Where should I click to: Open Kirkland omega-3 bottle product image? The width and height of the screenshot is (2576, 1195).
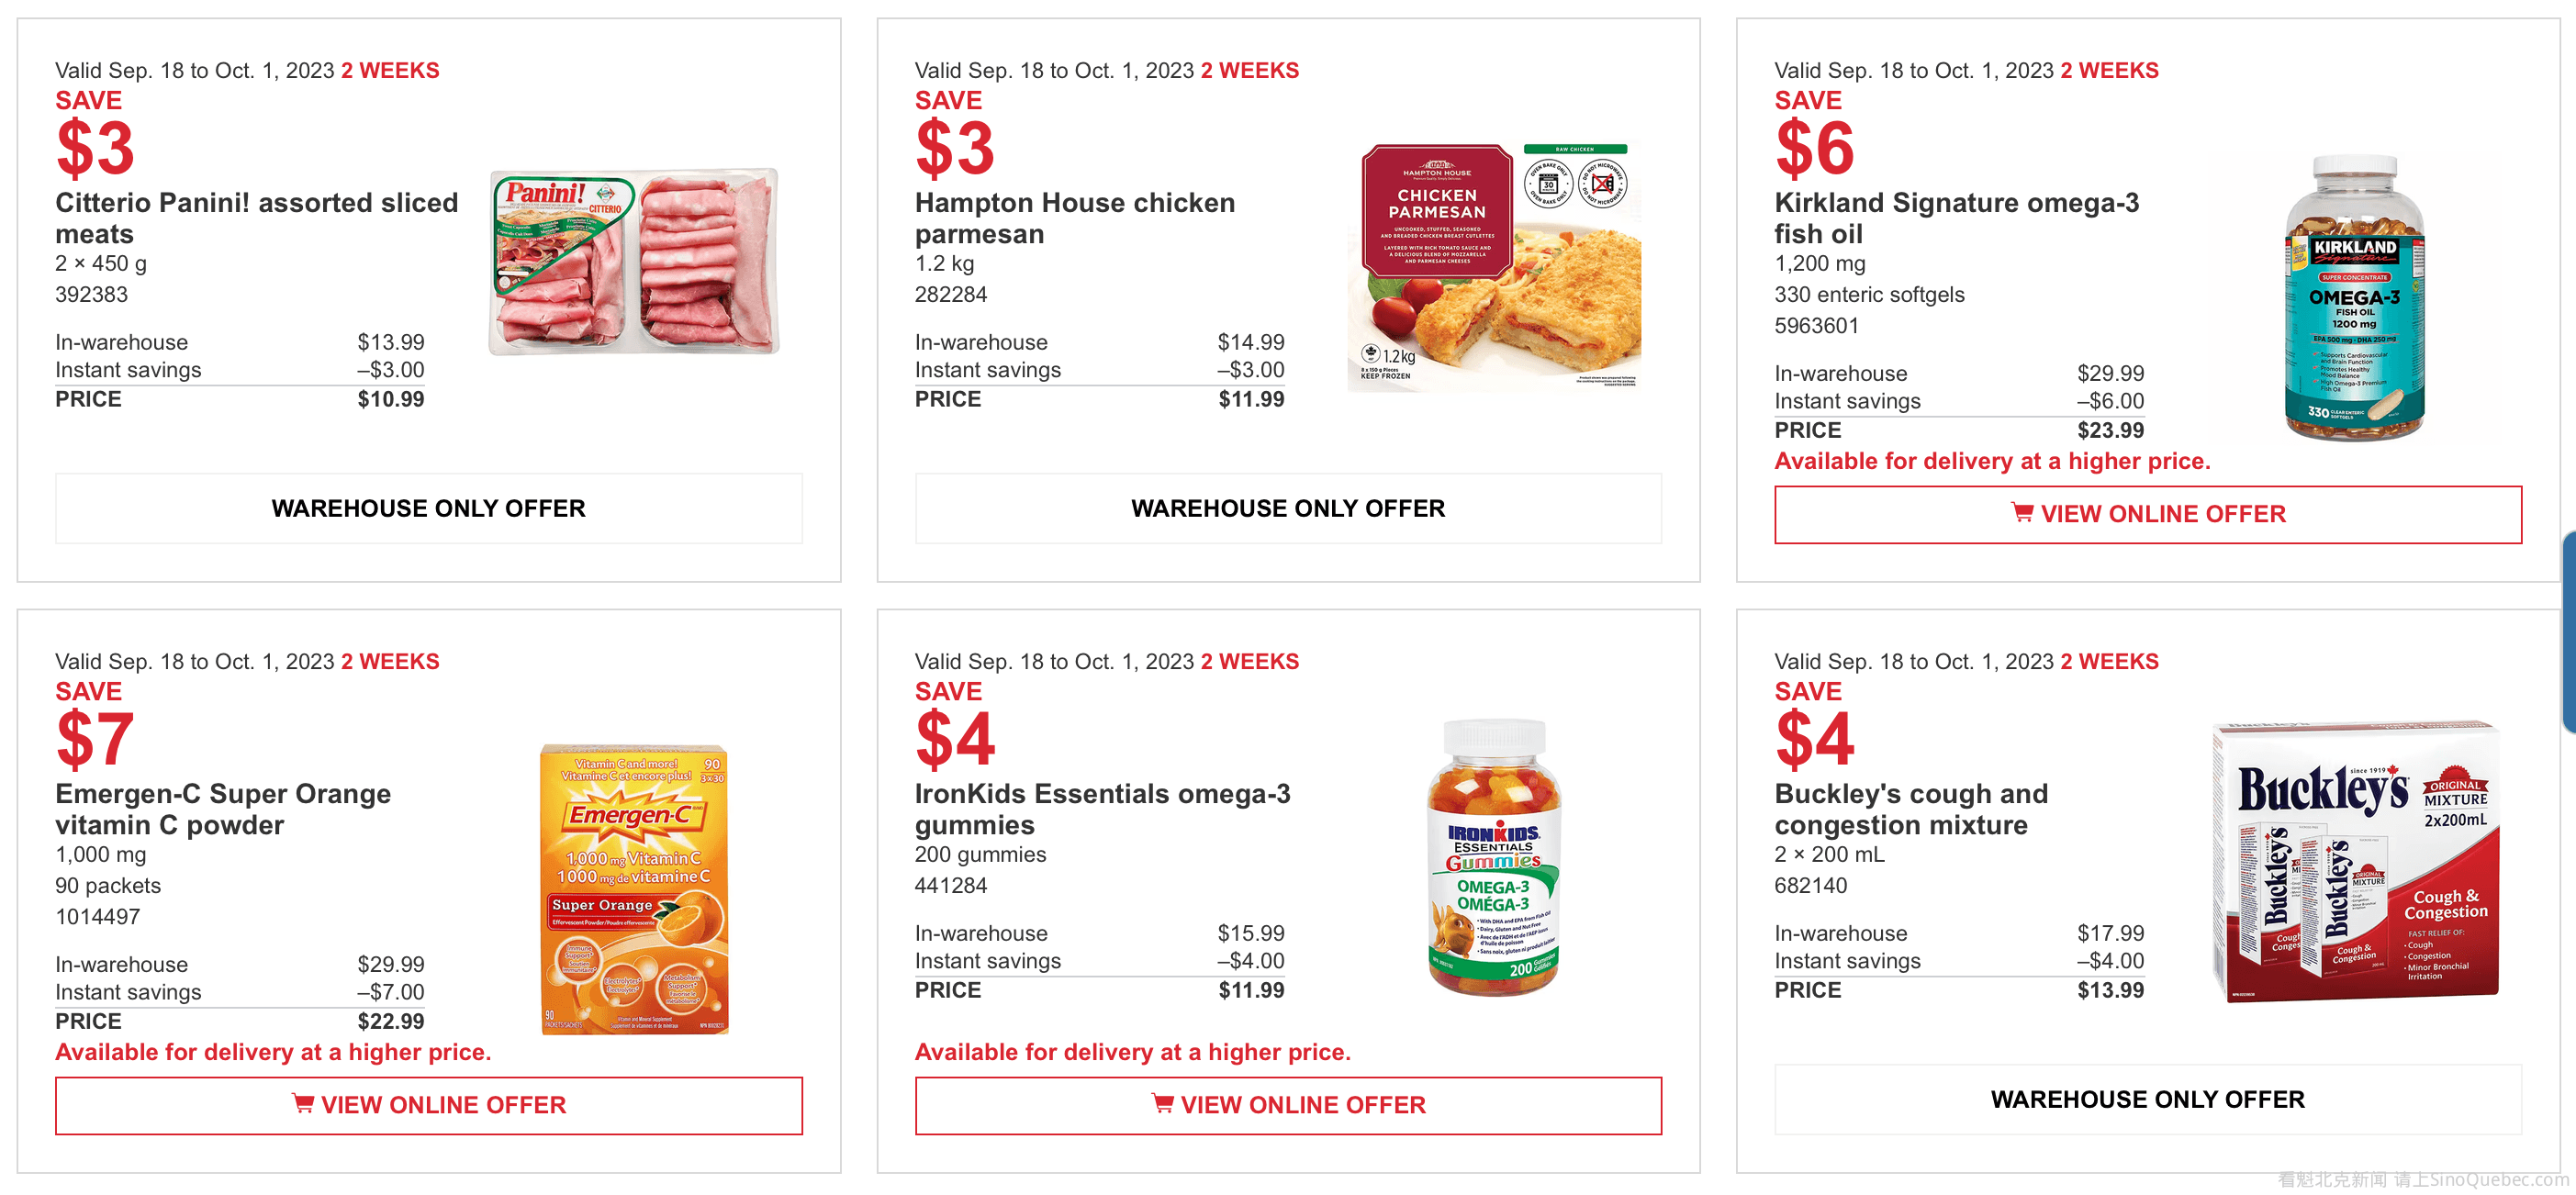[x=2354, y=297]
